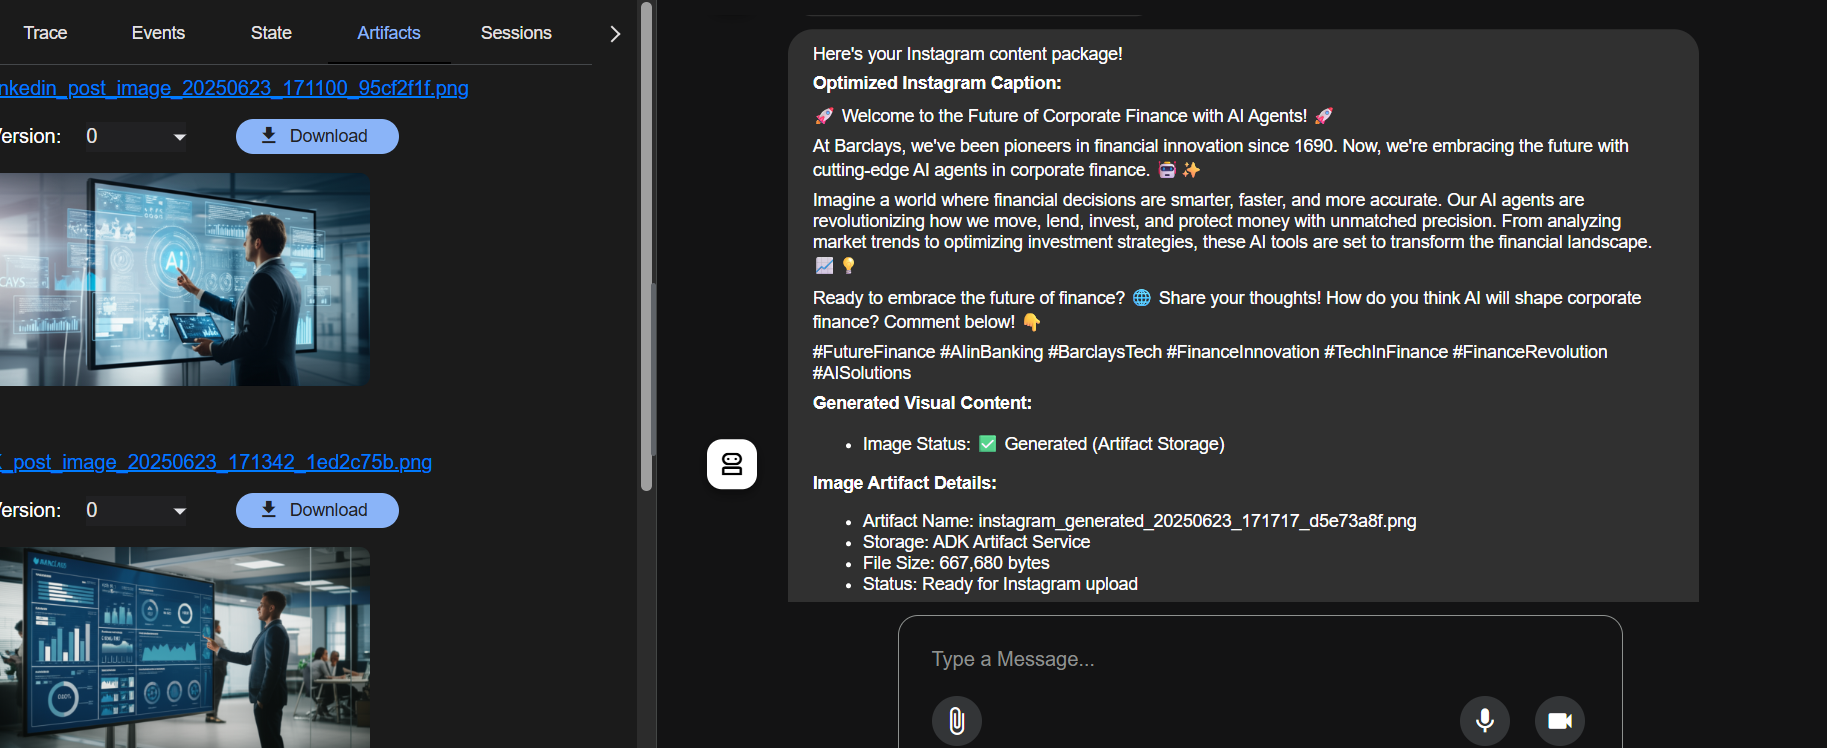
Task: Open Version dropdown for linkedin post image
Action: (x=135, y=136)
